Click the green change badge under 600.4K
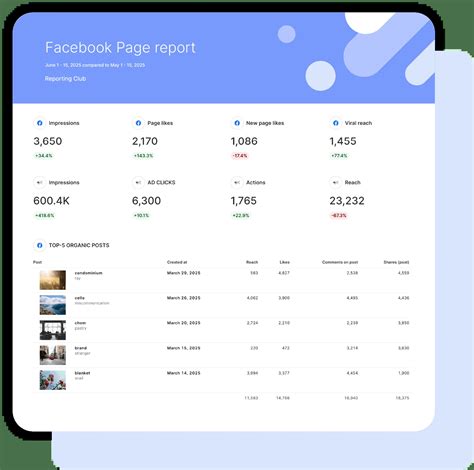This screenshot has width=474, height=470. [45, 215]
